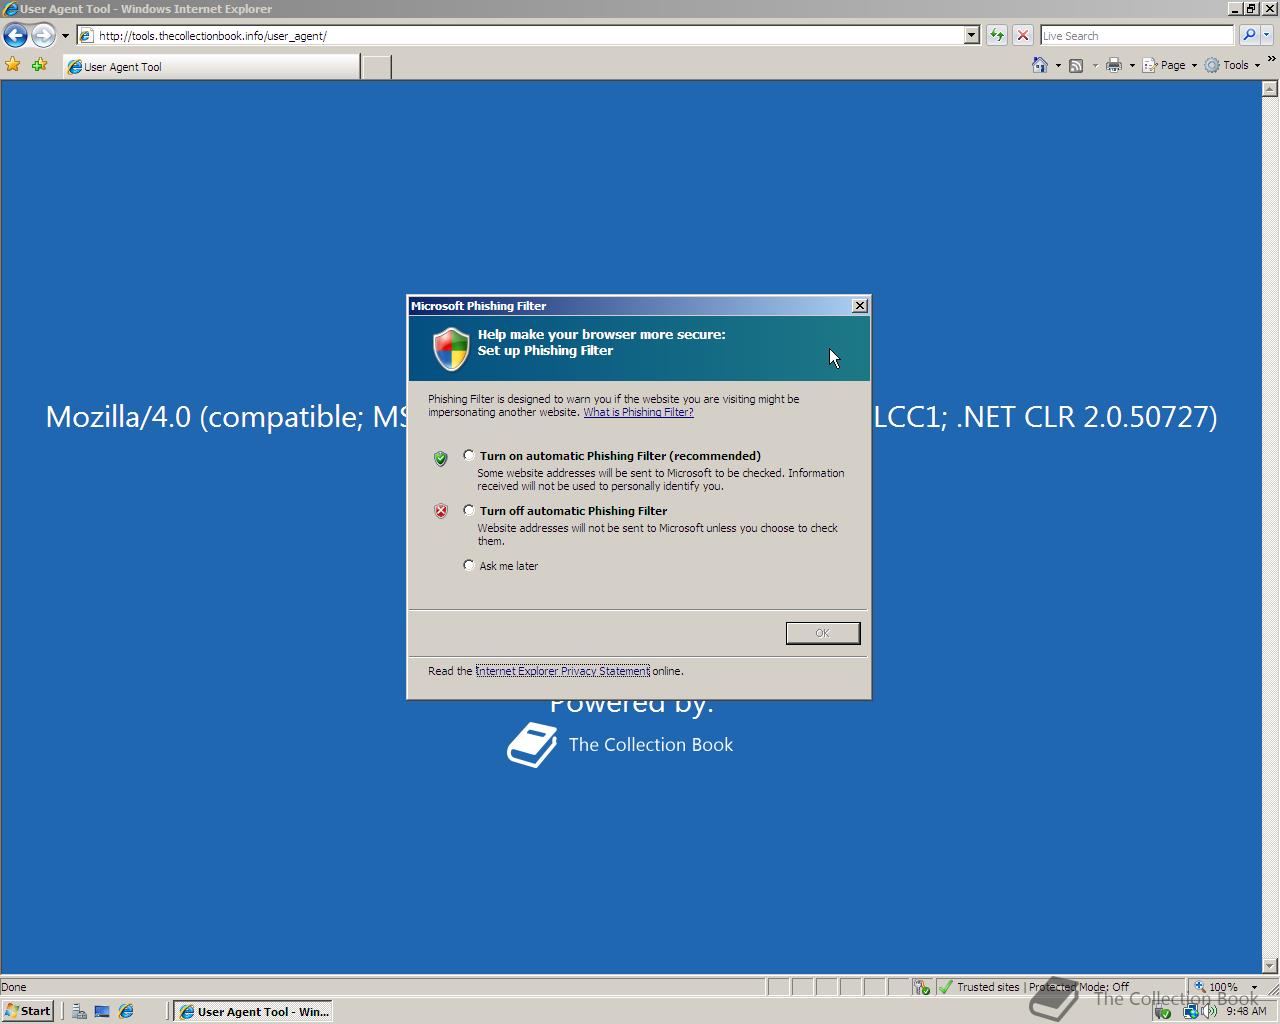
Task: Open Server Manager from Quick Launch
Action: coord(78,1011)
